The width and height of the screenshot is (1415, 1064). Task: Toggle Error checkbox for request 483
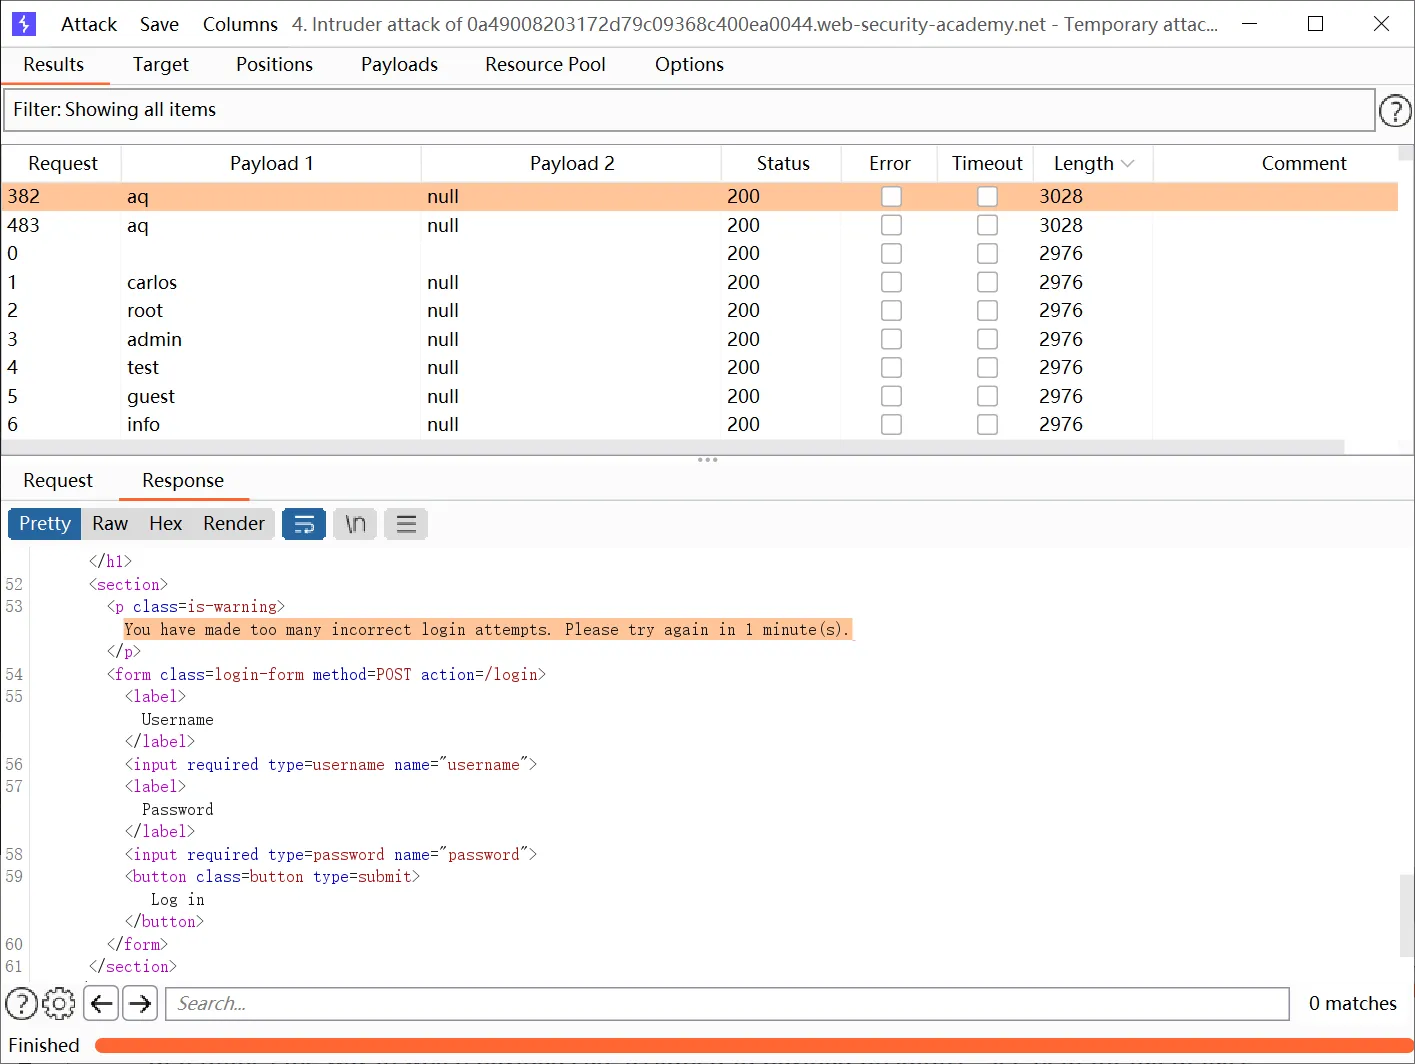pos(891,225)
